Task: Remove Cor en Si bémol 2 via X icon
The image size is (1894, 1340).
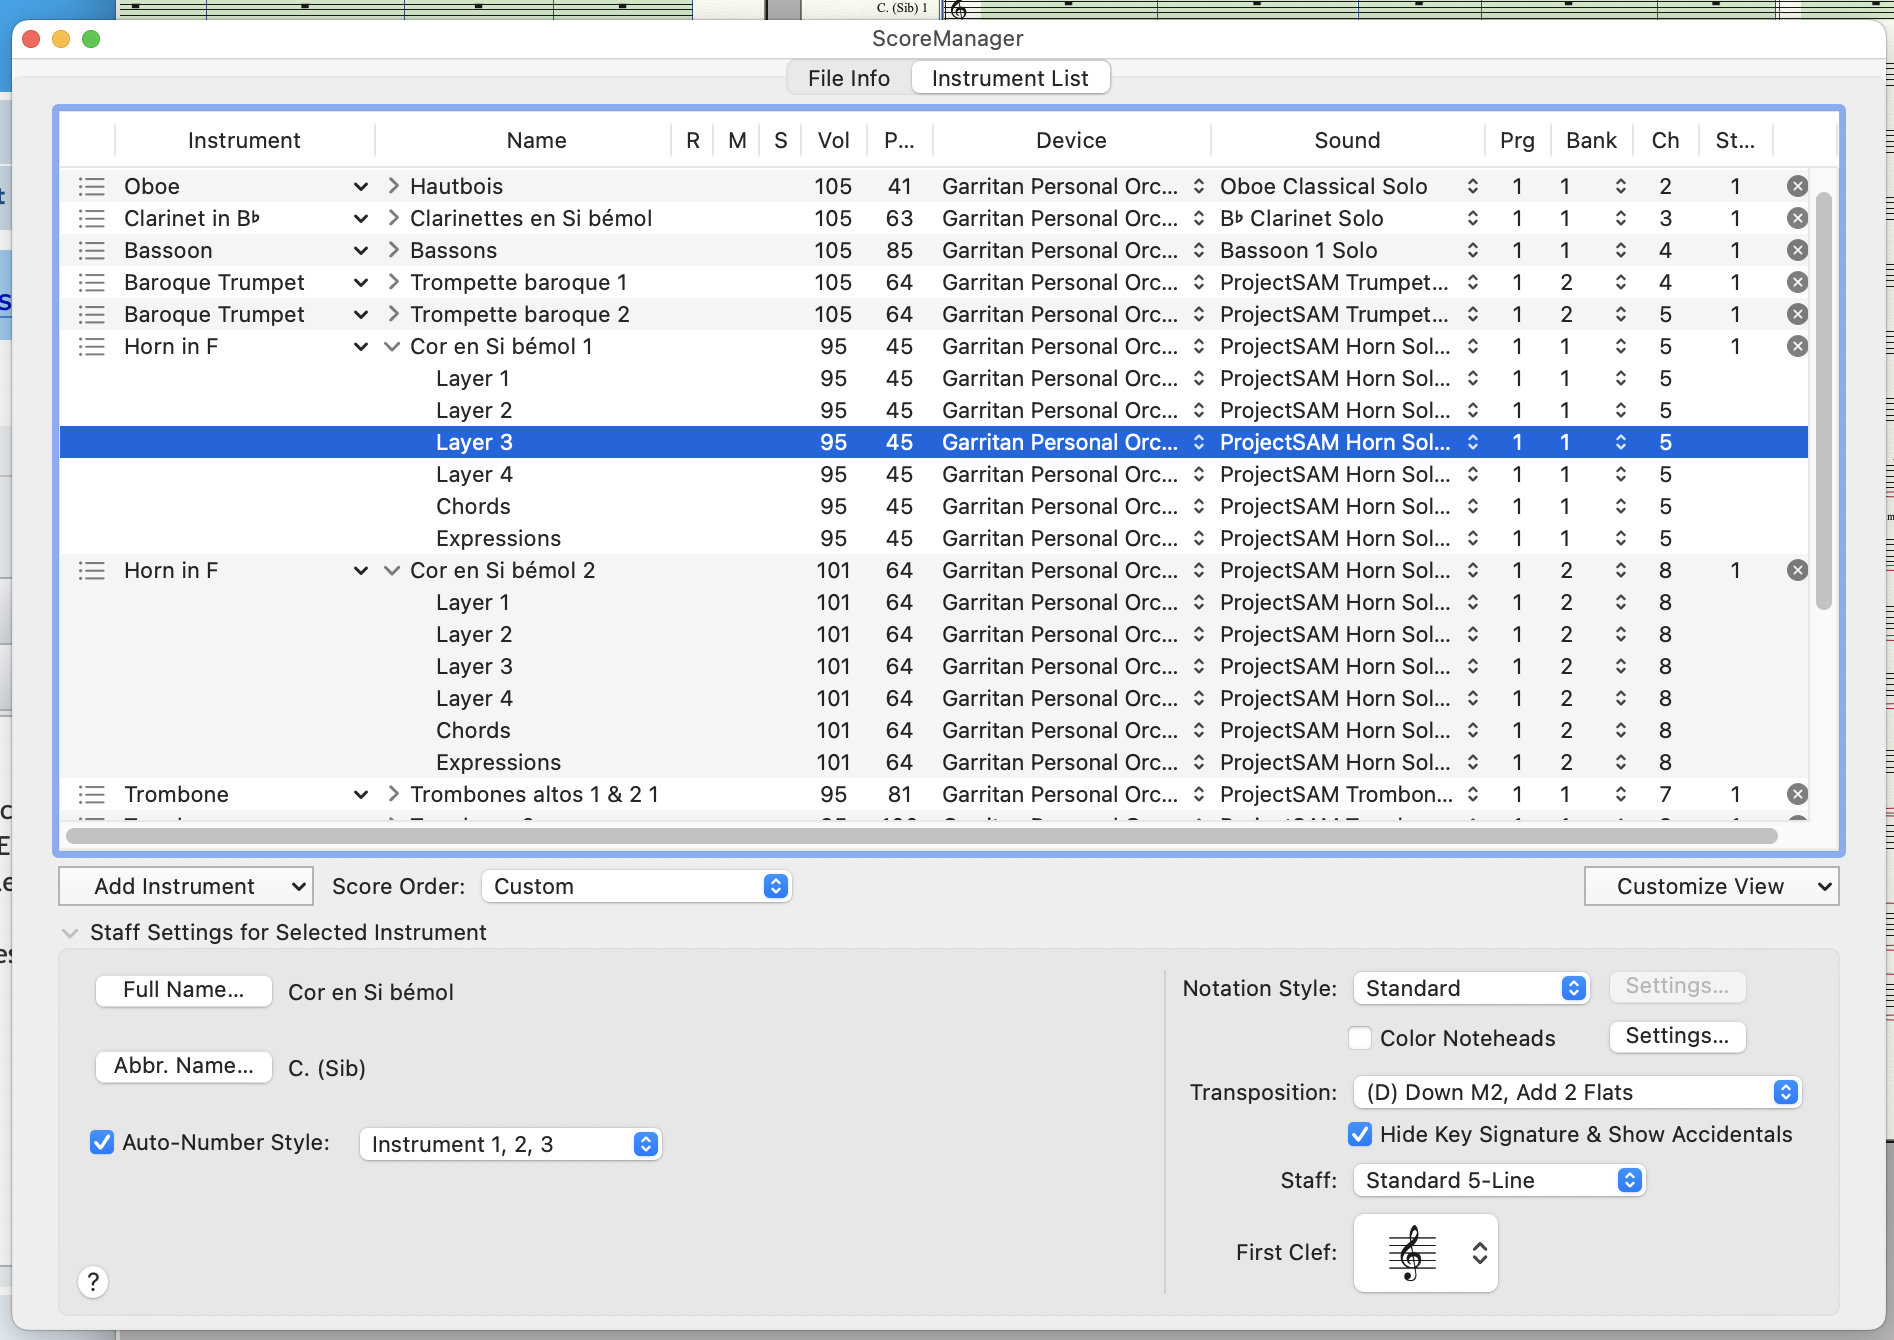Action: (x=1797, y=571)
